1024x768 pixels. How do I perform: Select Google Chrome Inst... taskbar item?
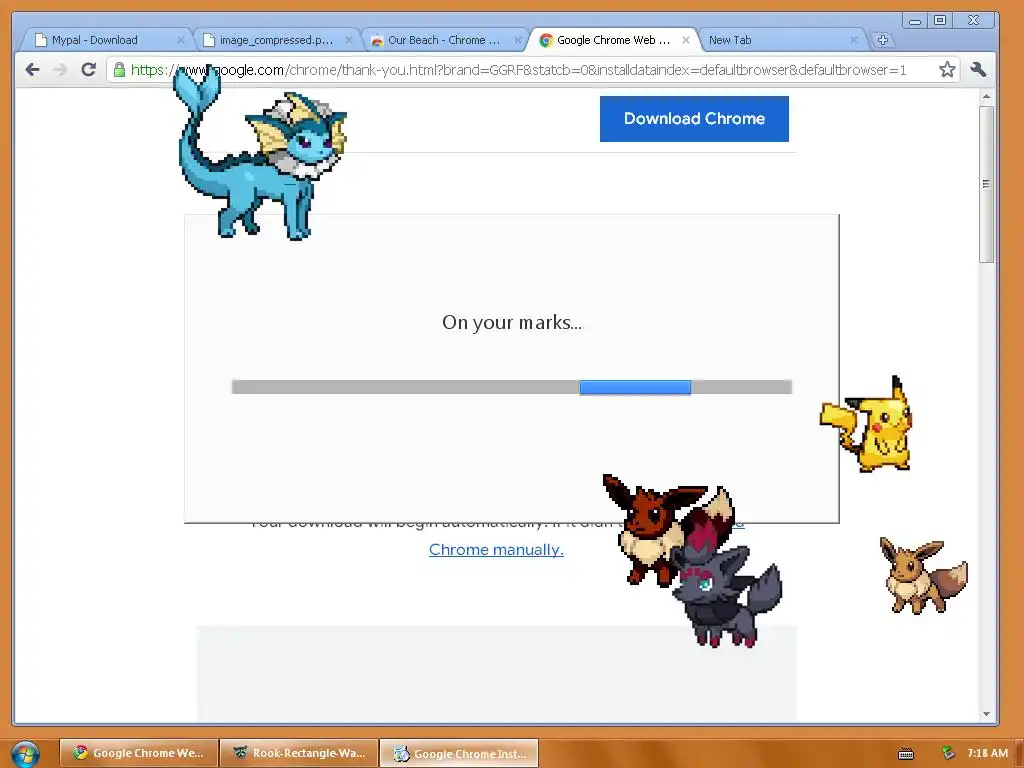[x=459, y=753]
